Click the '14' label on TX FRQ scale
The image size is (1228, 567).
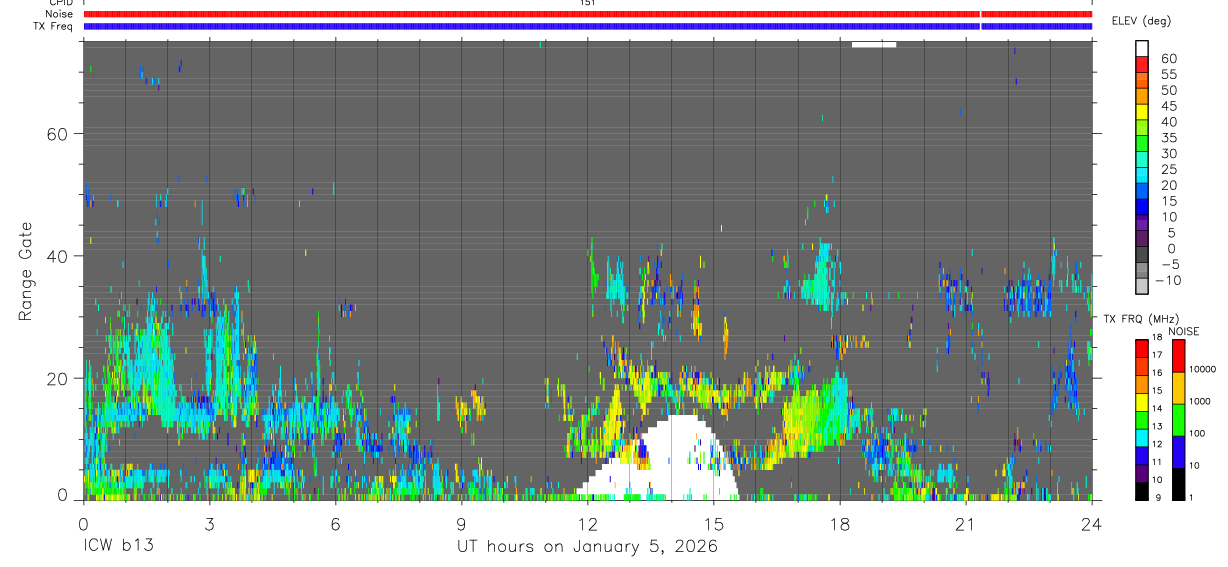tap(1159, 408)
